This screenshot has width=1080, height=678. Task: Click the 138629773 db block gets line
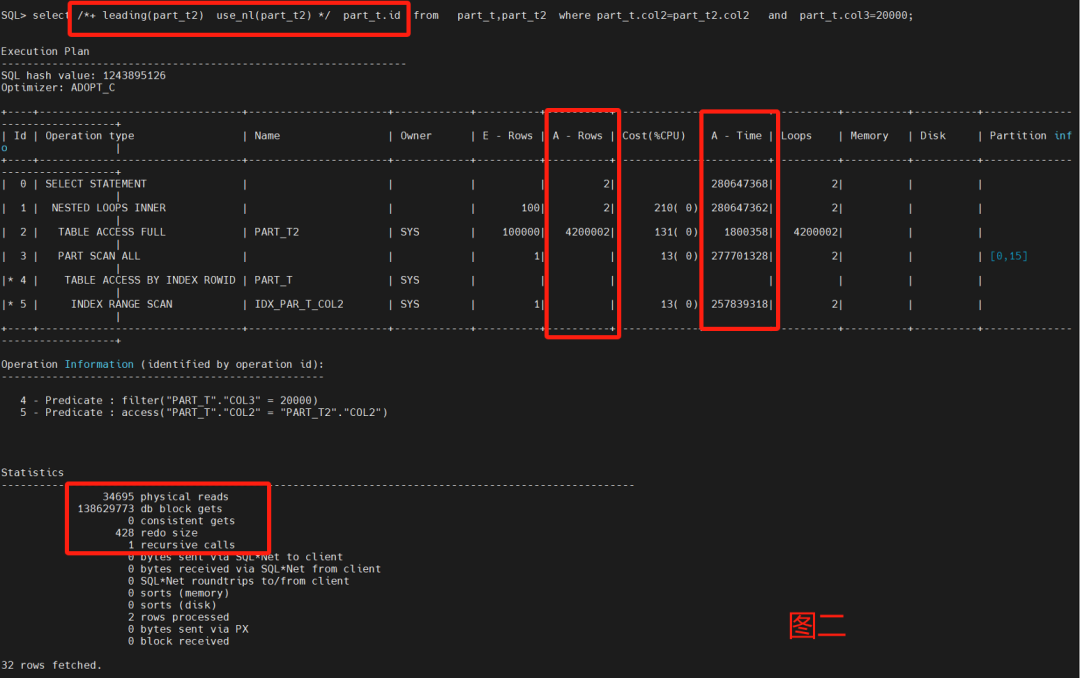[149, 508]
